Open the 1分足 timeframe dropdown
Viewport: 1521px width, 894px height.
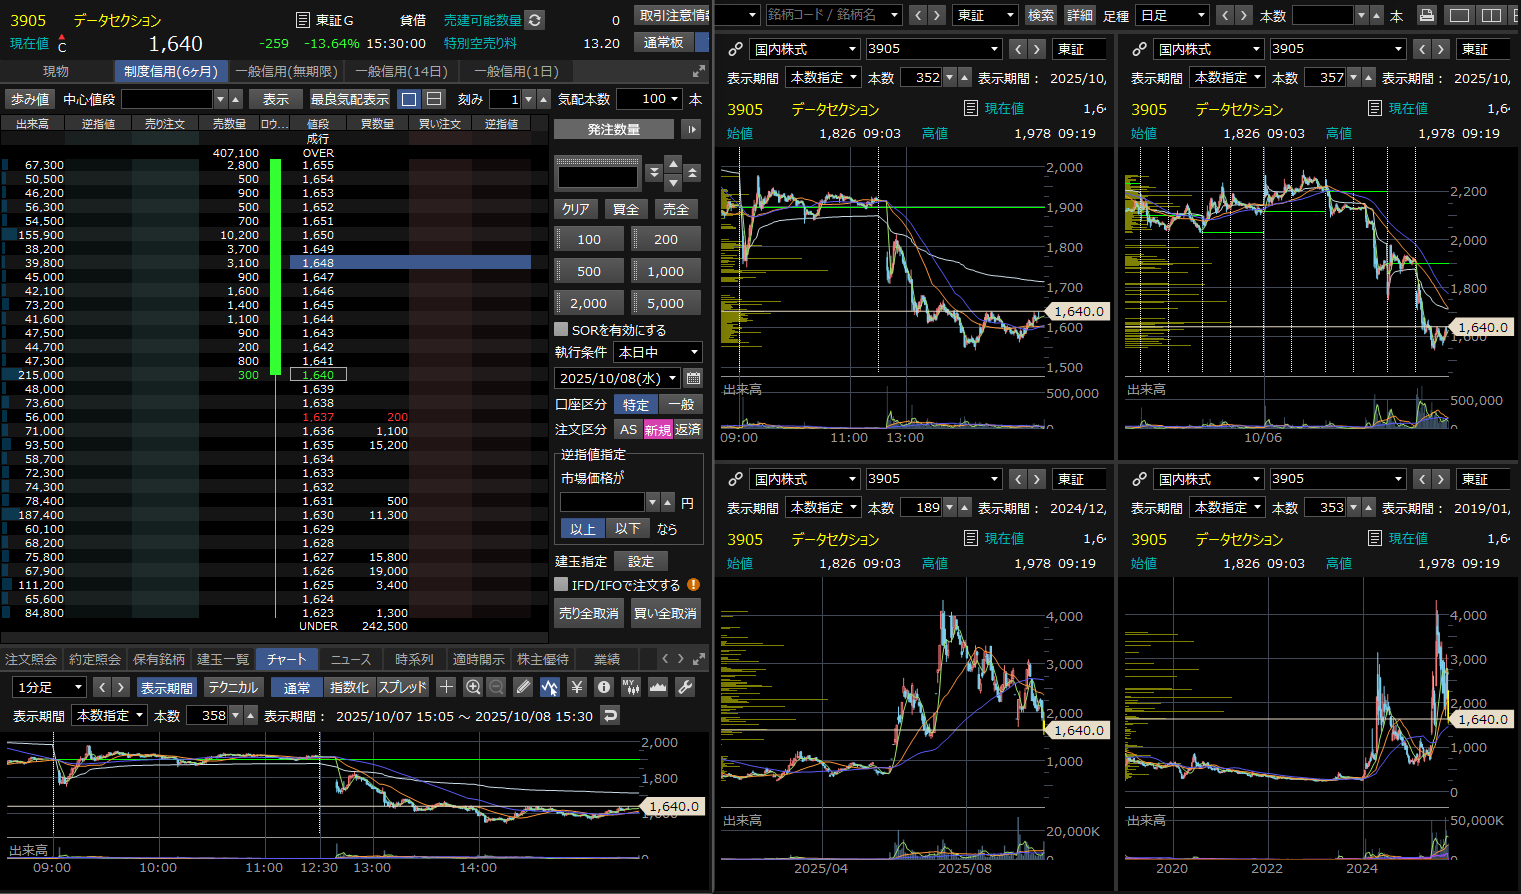pos(49,687)
